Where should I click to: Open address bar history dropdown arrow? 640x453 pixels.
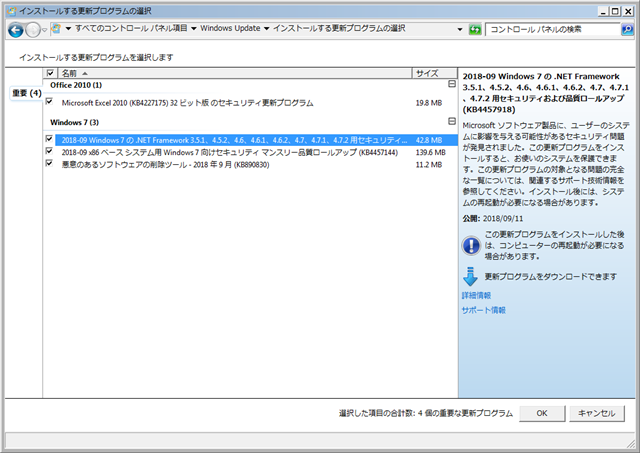tap(460, 29)
